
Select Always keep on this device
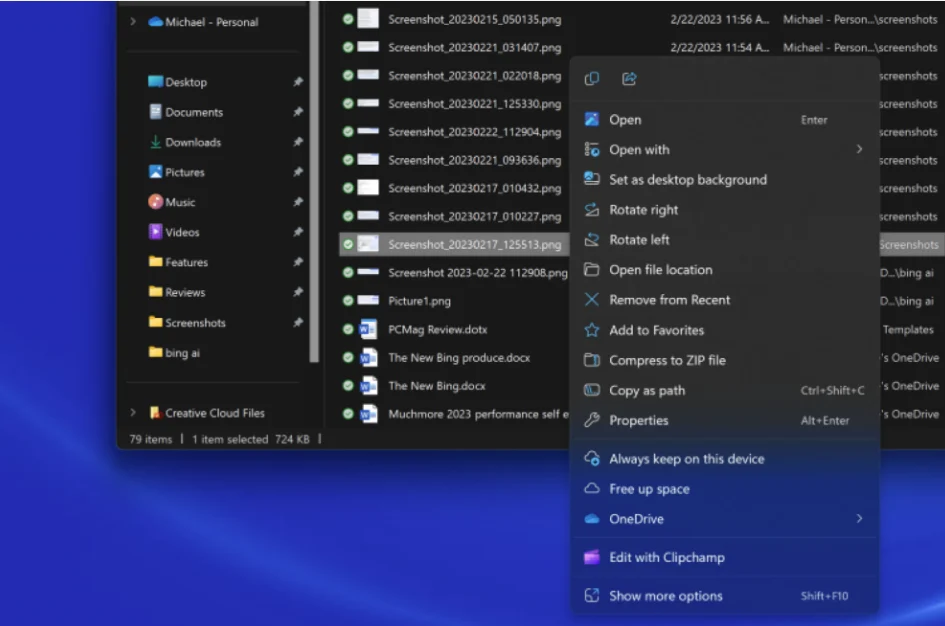click(724, 459)
